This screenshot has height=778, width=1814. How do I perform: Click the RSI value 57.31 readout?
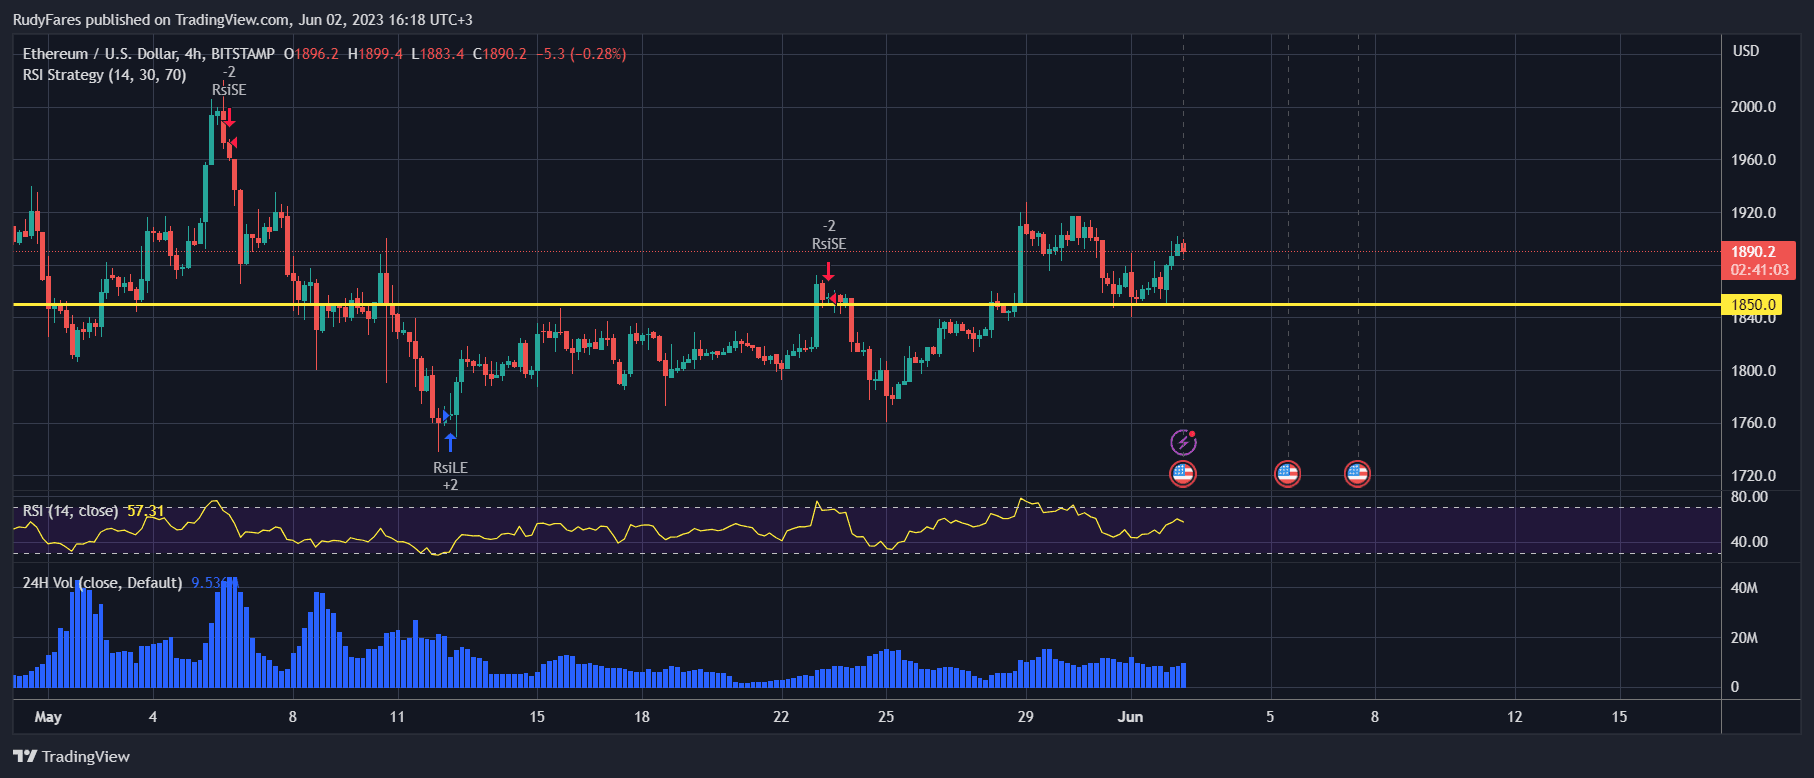point(146,511)
